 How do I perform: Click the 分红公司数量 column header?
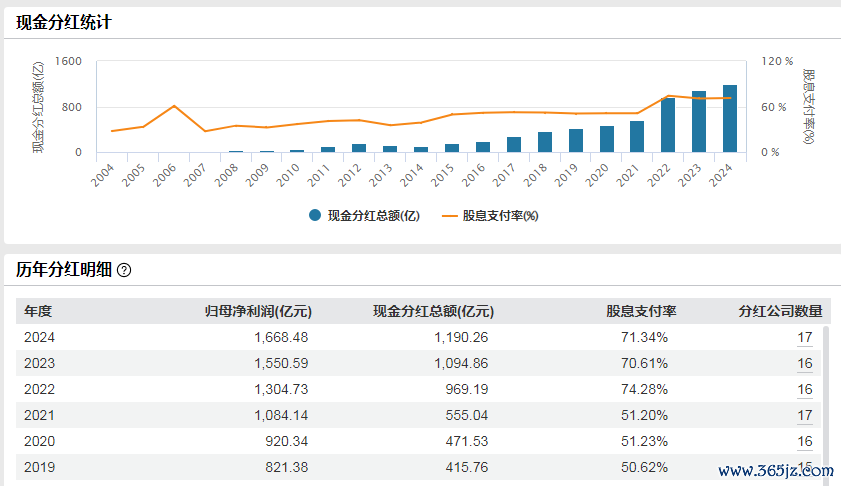click(x=780, y=311)
